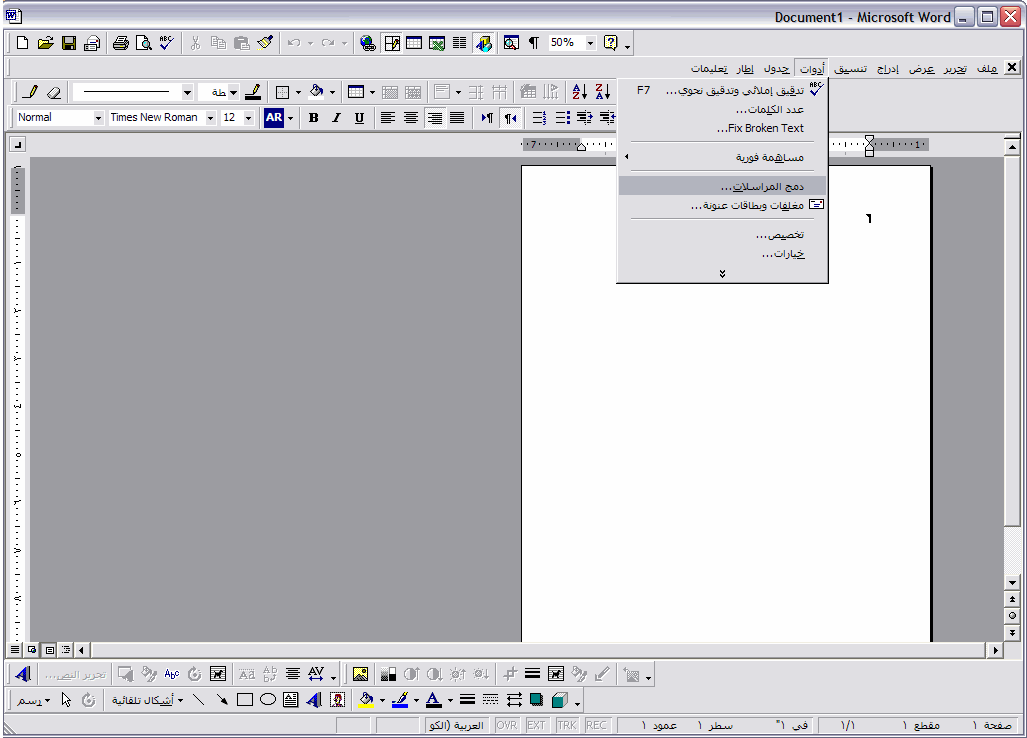Open the Normal style dropdown

pyautogui.click(x=98, y=118)
